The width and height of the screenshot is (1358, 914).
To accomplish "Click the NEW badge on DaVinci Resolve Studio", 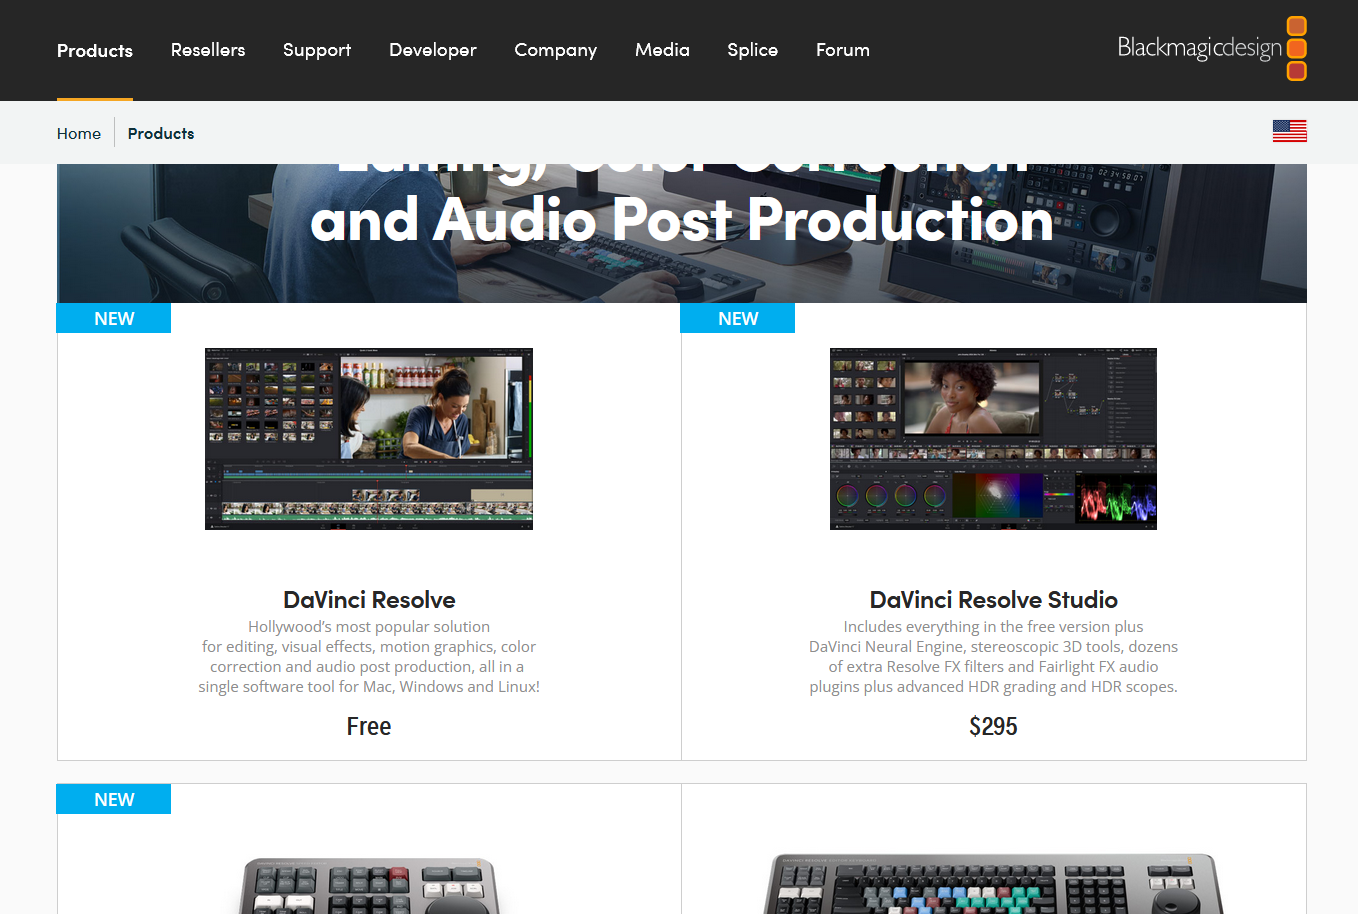I will click(x=738, y=318).
